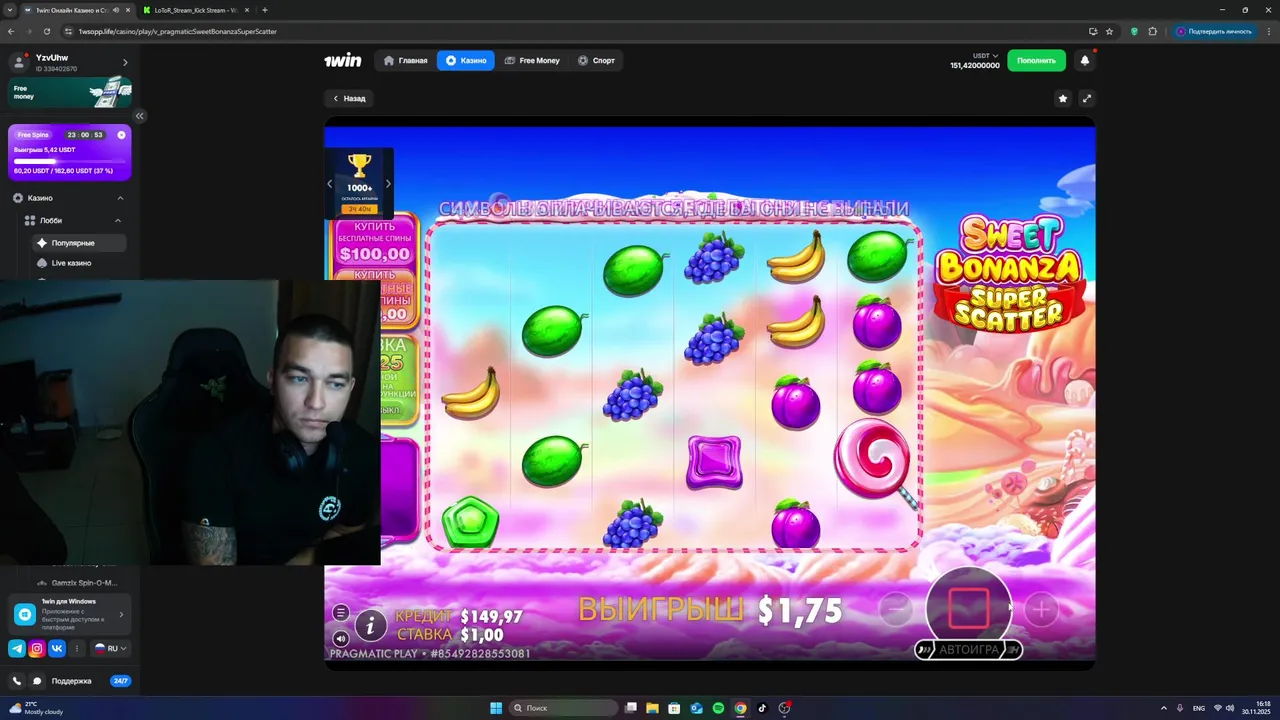Click the green Пополнить deposit button

click(x=1036, y=60)
